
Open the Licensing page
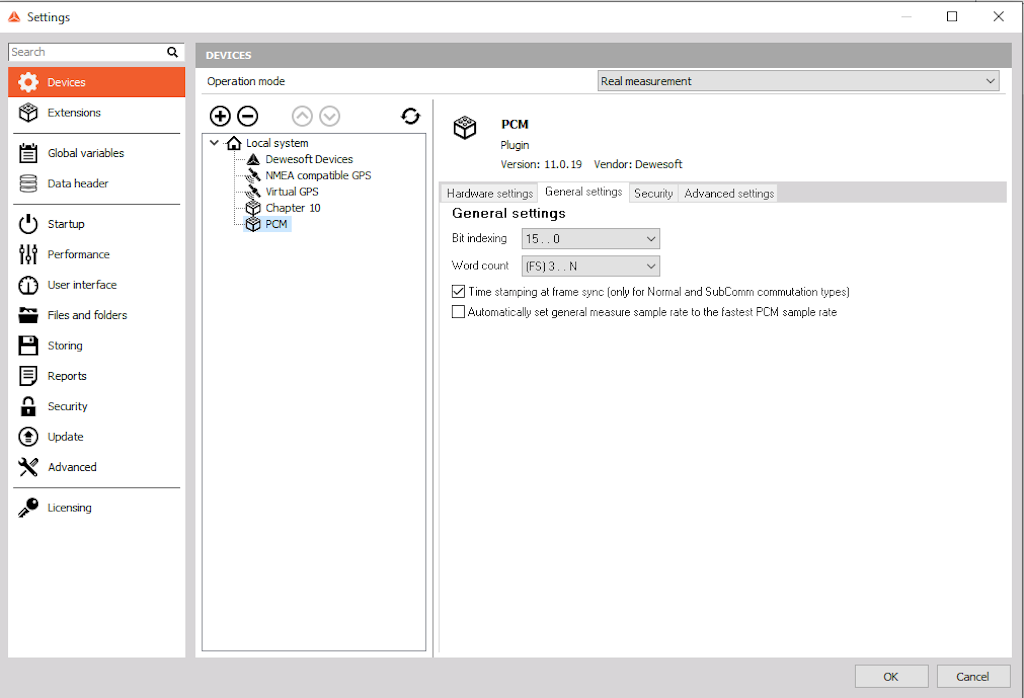(x=97, y=507)
